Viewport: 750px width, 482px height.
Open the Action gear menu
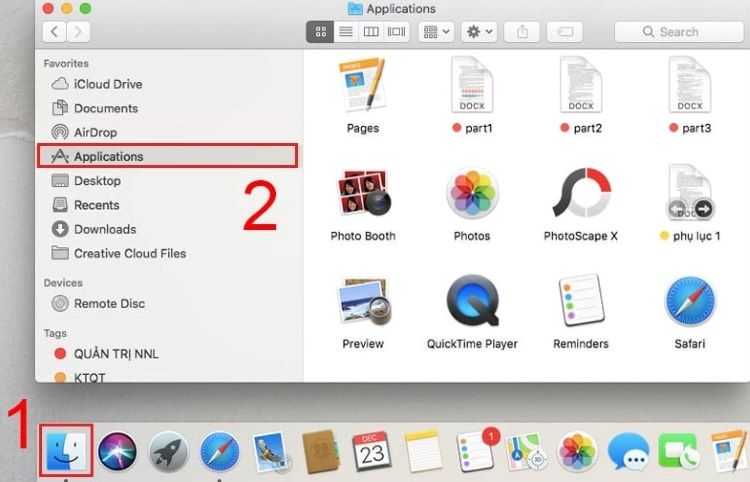click(479, 32)
